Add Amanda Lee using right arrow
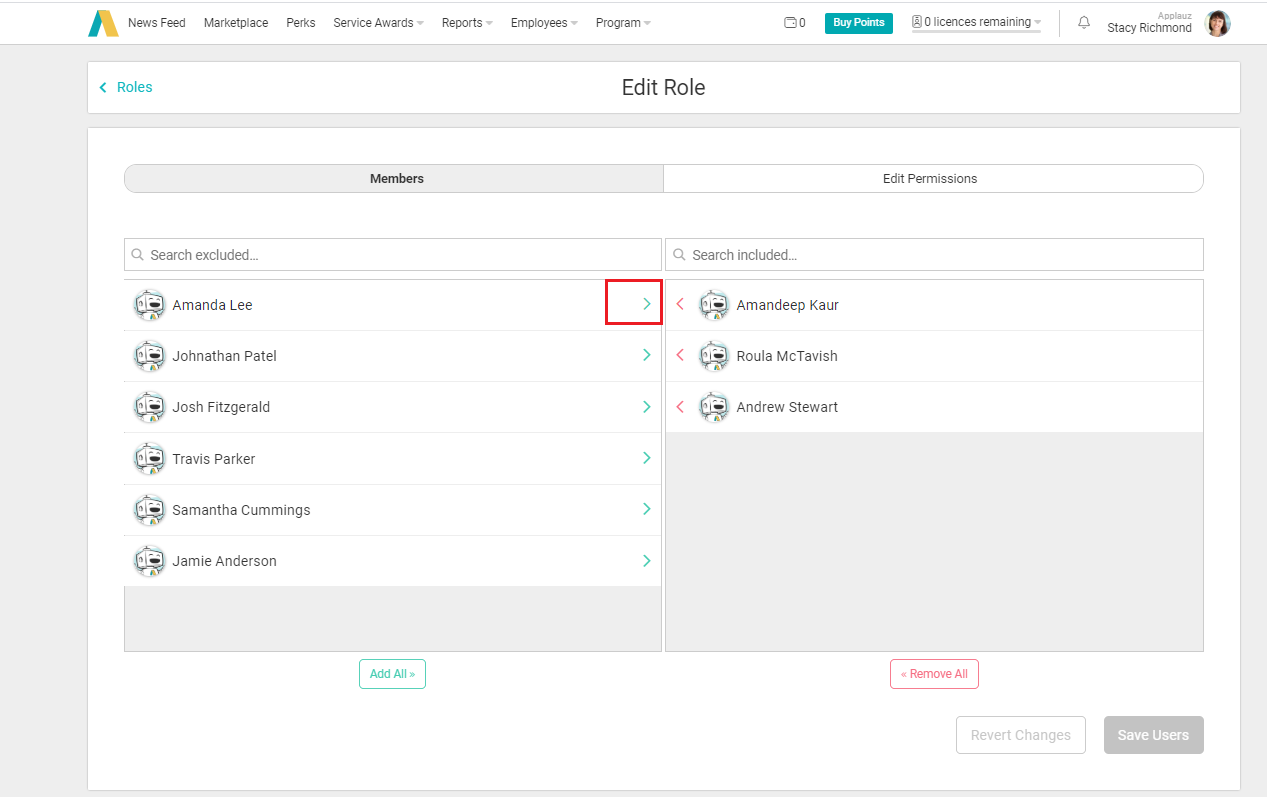This screenshot has width=1267, height=797. point(646,304)
